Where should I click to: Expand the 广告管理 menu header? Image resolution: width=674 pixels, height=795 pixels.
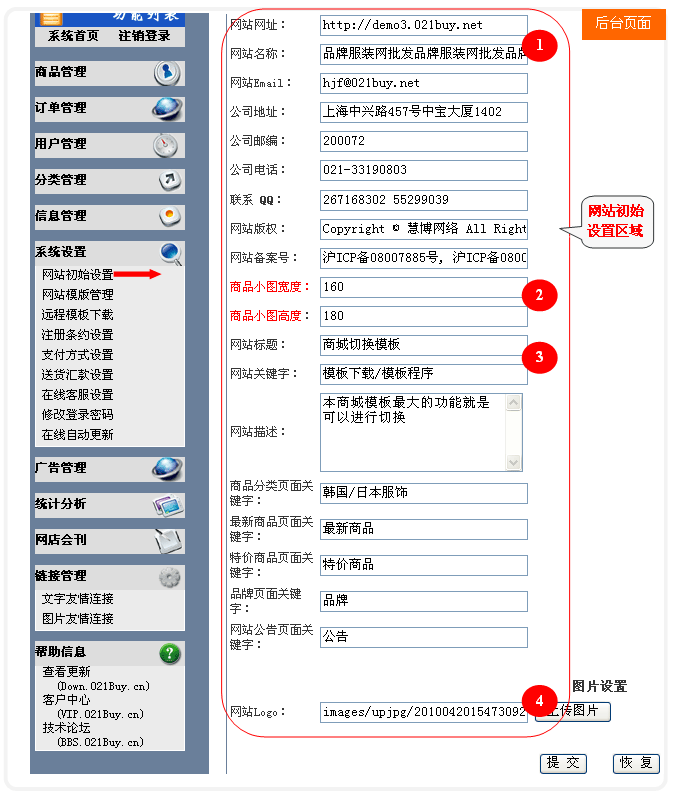tap(110, 469)
